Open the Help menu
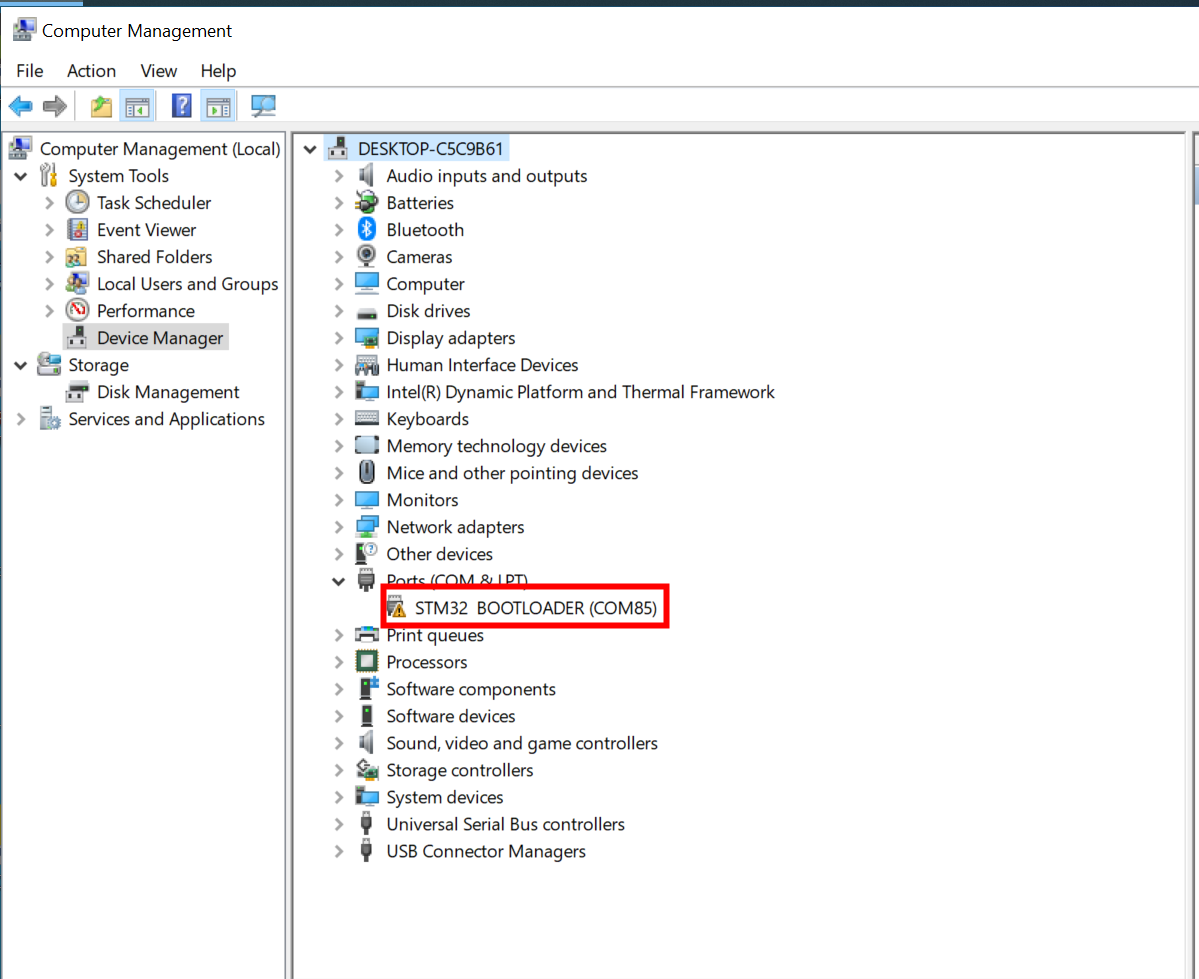This screenshot has height=979, width=1199. [x=218, y=71]
